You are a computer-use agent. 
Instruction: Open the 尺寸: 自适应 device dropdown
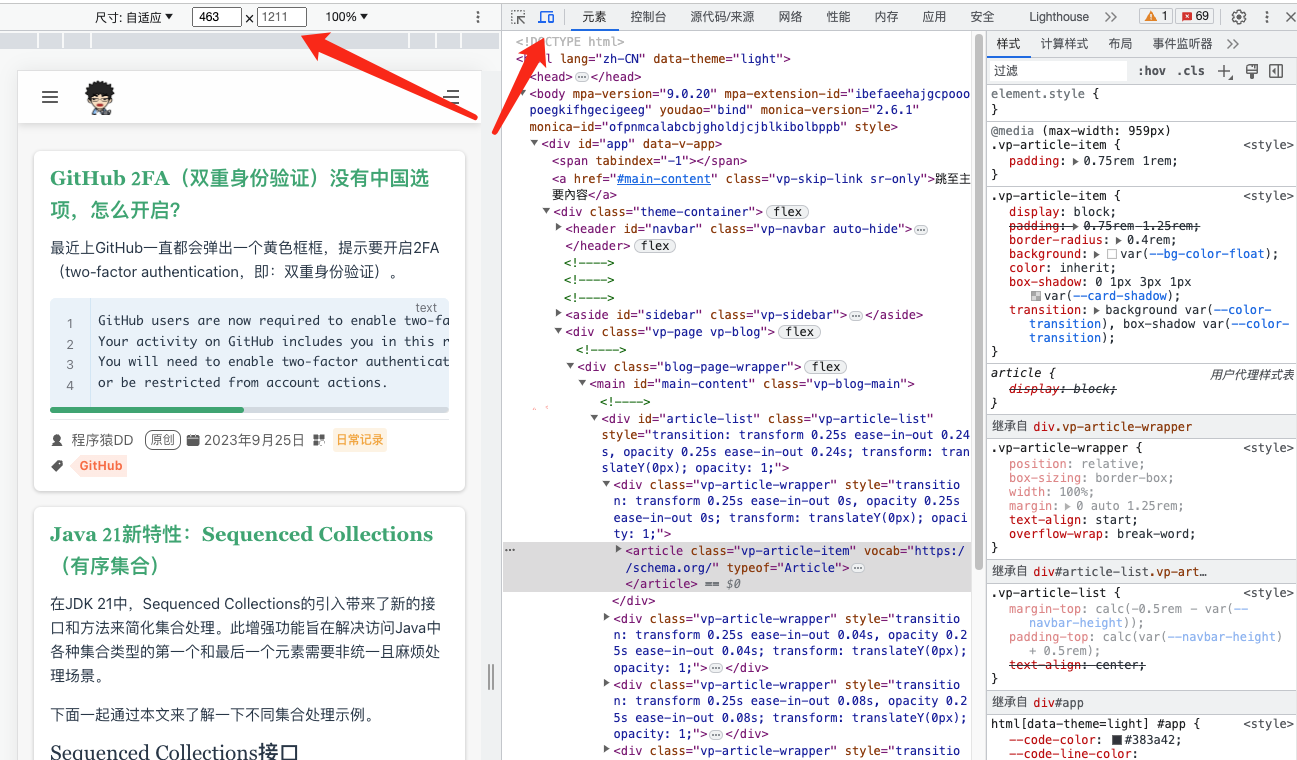(134, 17)
